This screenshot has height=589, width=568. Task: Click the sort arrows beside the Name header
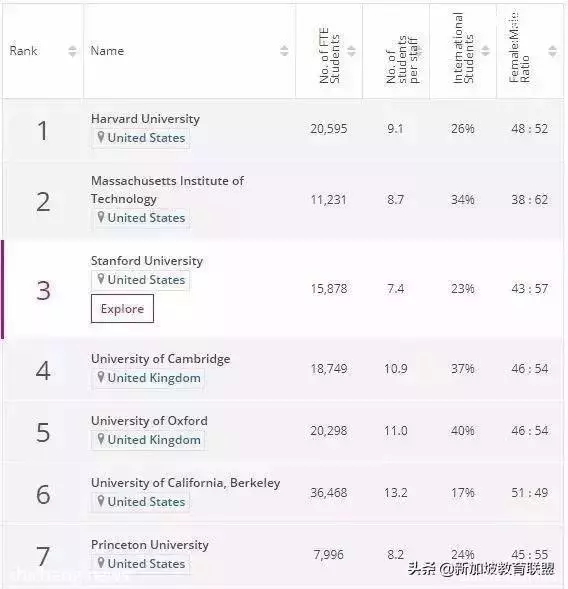(x=284, y=51)
